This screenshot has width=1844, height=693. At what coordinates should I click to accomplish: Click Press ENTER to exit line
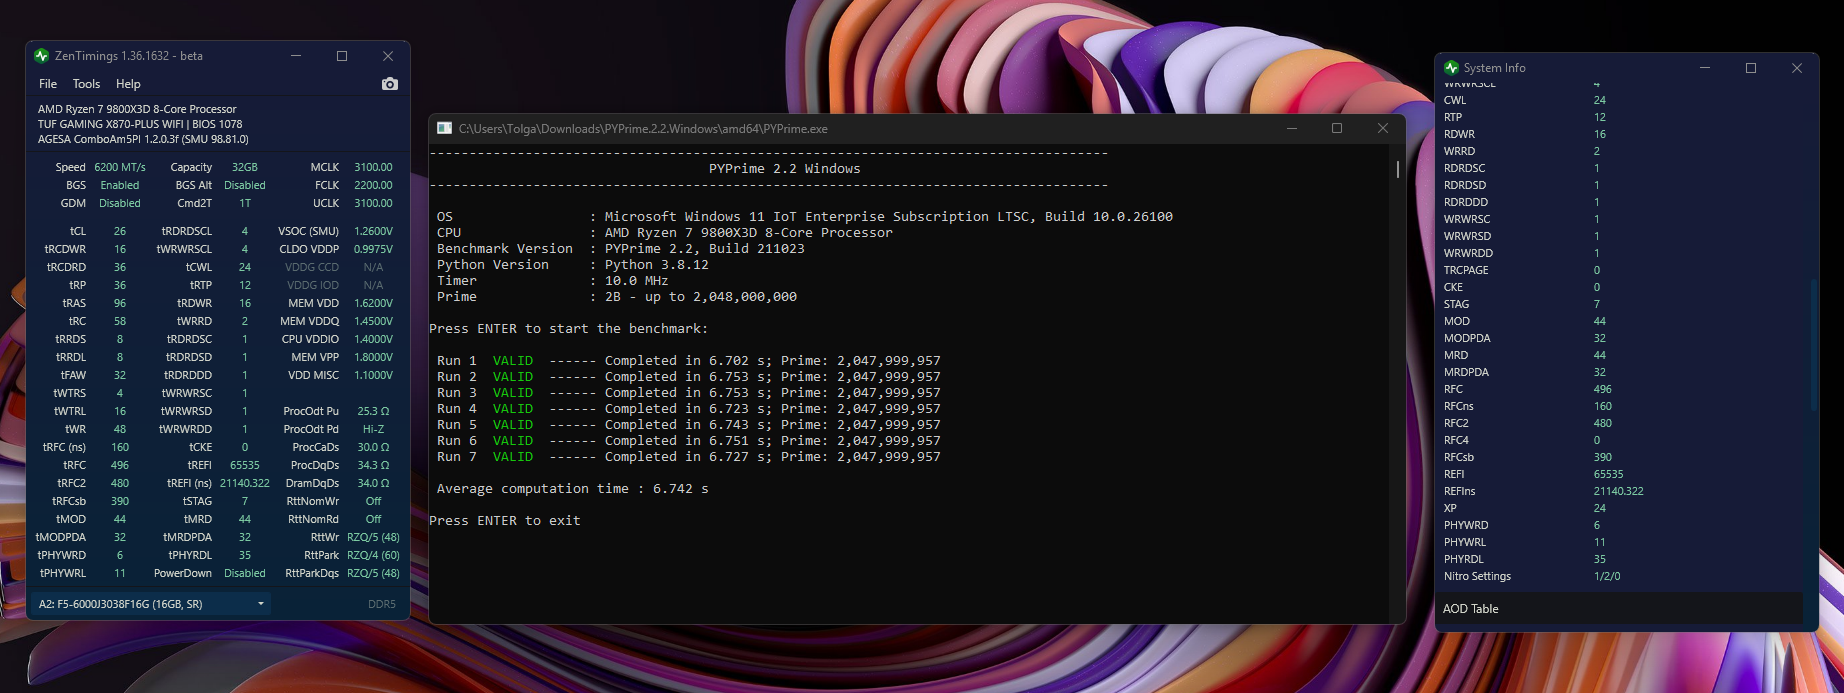pos(505,520)
